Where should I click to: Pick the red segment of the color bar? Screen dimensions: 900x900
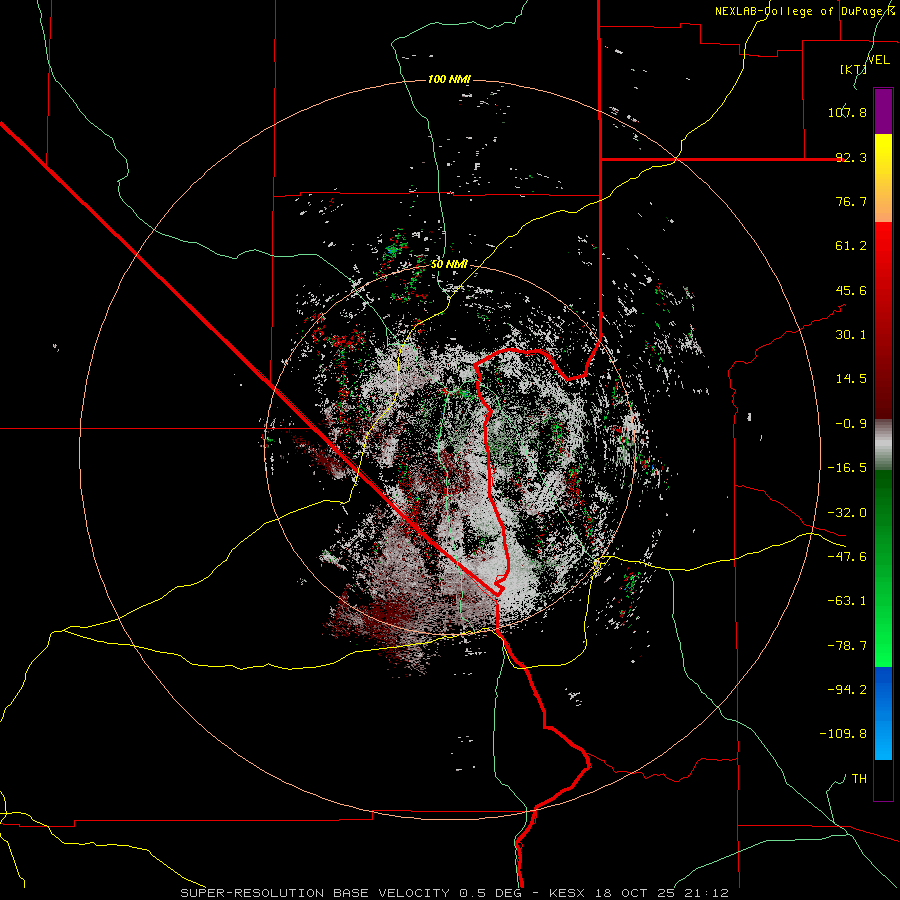pyautogui.click(x=883, y=320)
